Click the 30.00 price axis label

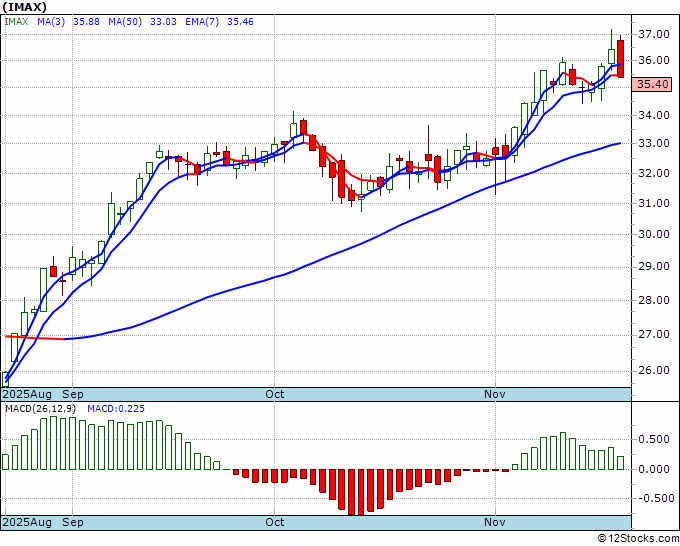click(x=654, y=234)
